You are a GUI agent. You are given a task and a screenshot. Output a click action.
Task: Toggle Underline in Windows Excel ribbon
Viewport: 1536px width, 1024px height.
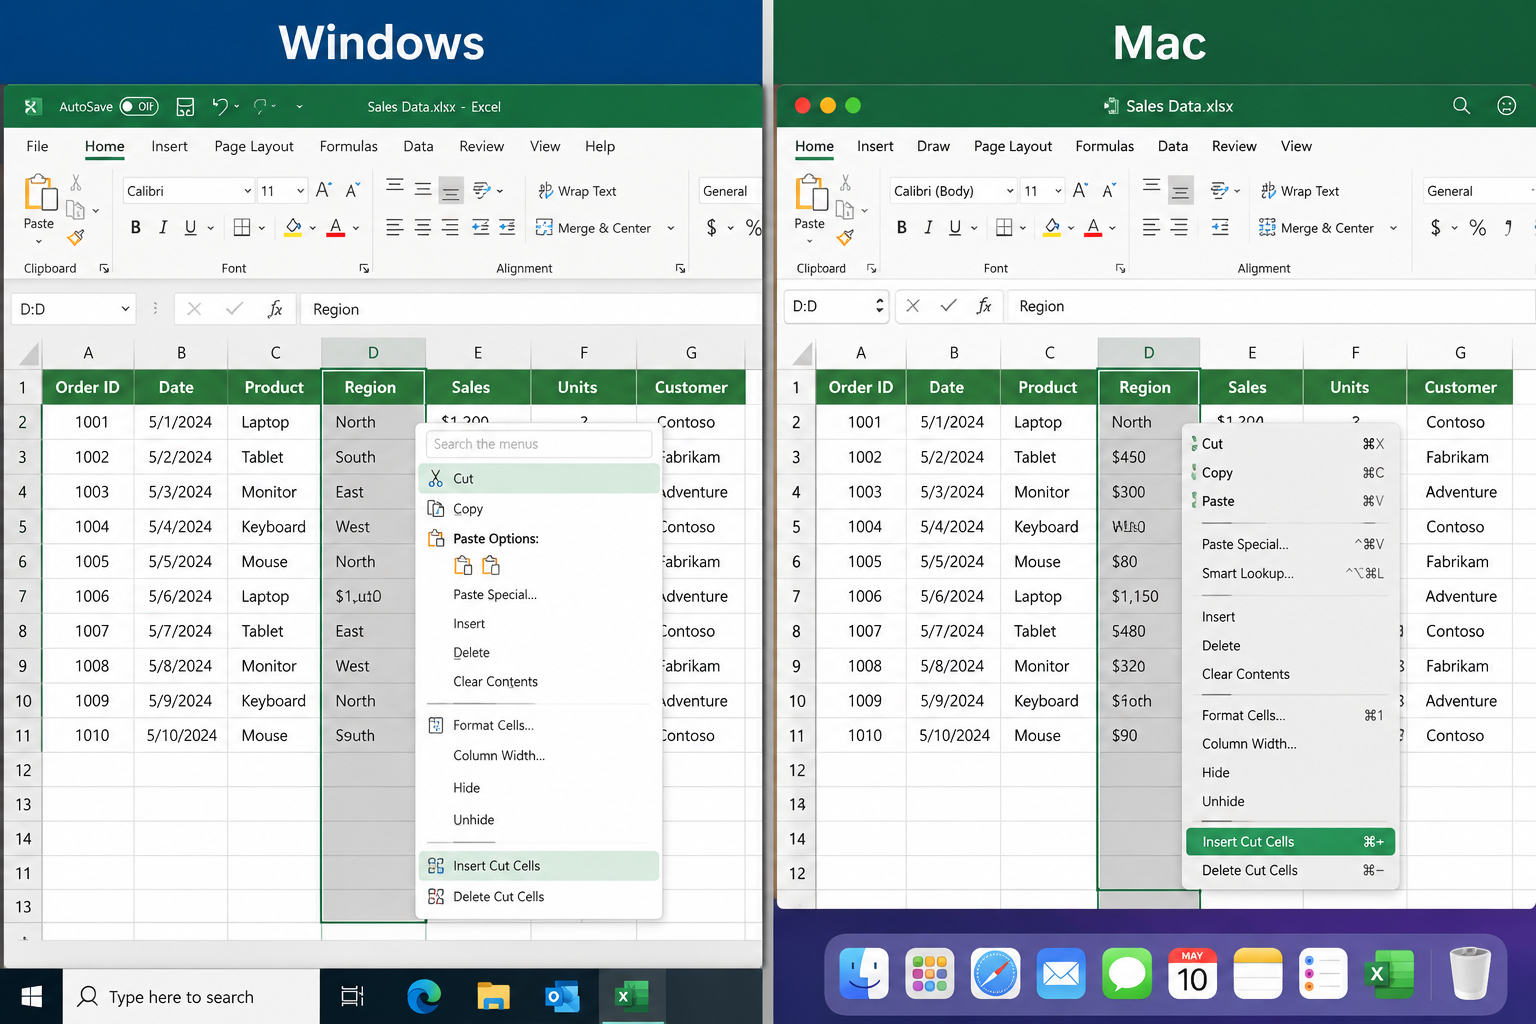[x=190, y=228]
